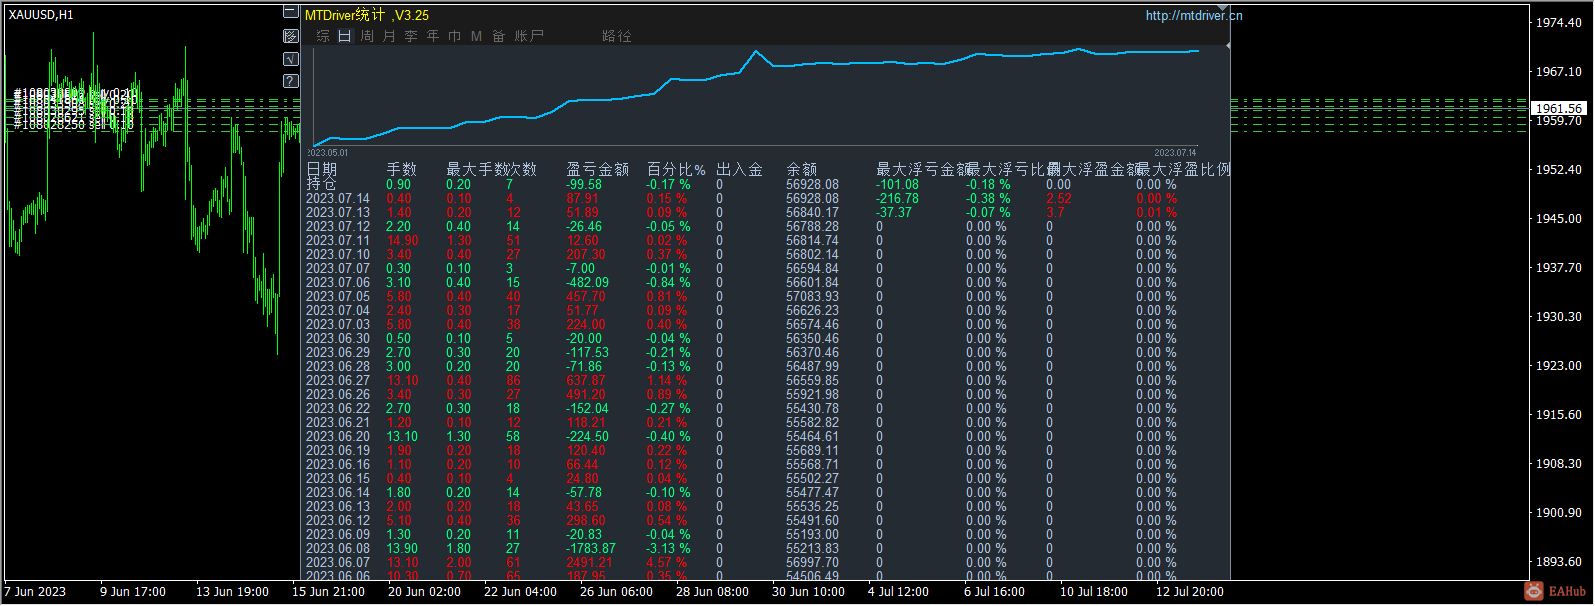This screenshot has height=606, width=1595.
Task: Select the 2023.07.13 date row
Action: point(338,213)
